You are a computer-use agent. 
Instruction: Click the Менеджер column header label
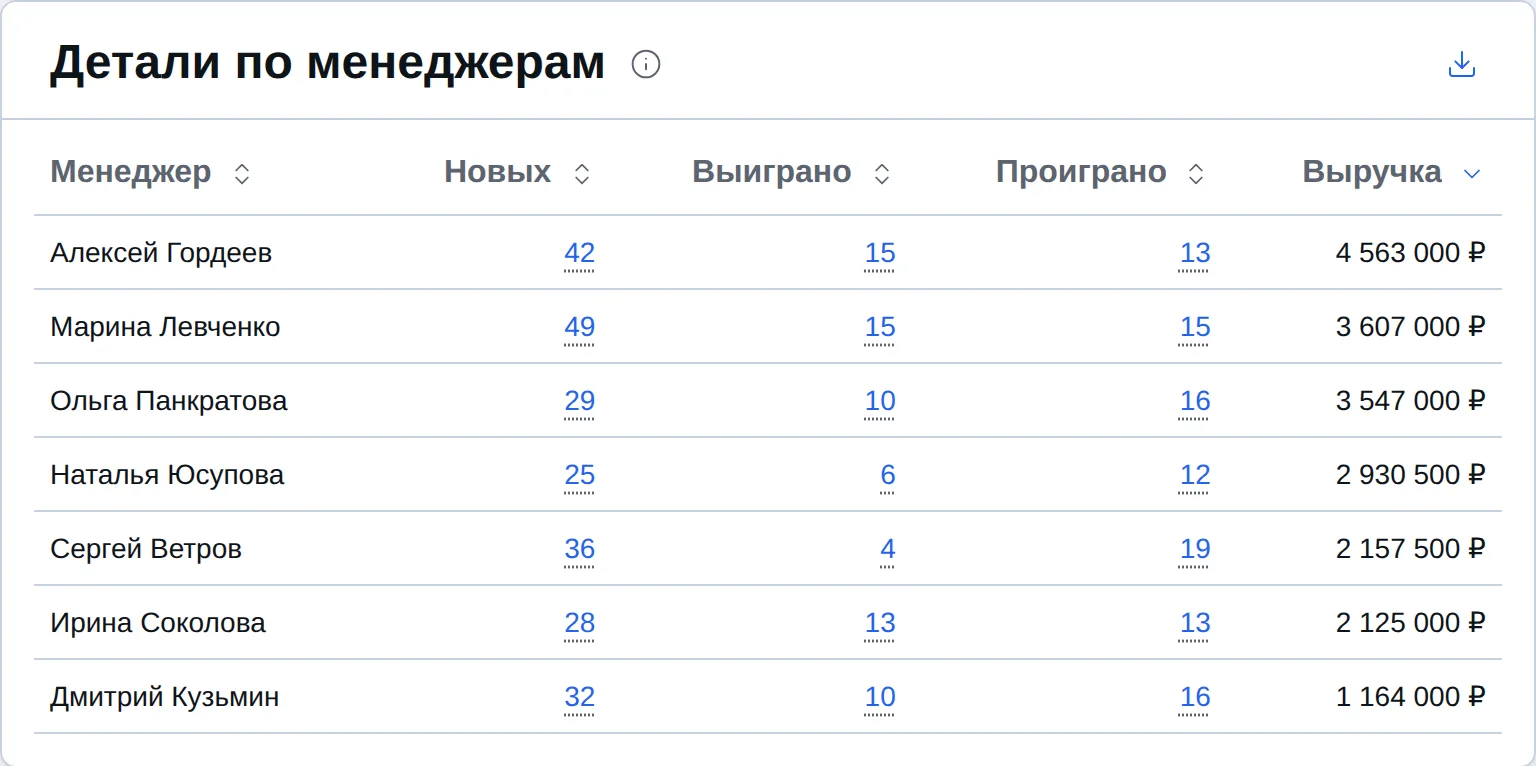click(x=131, y=172)
